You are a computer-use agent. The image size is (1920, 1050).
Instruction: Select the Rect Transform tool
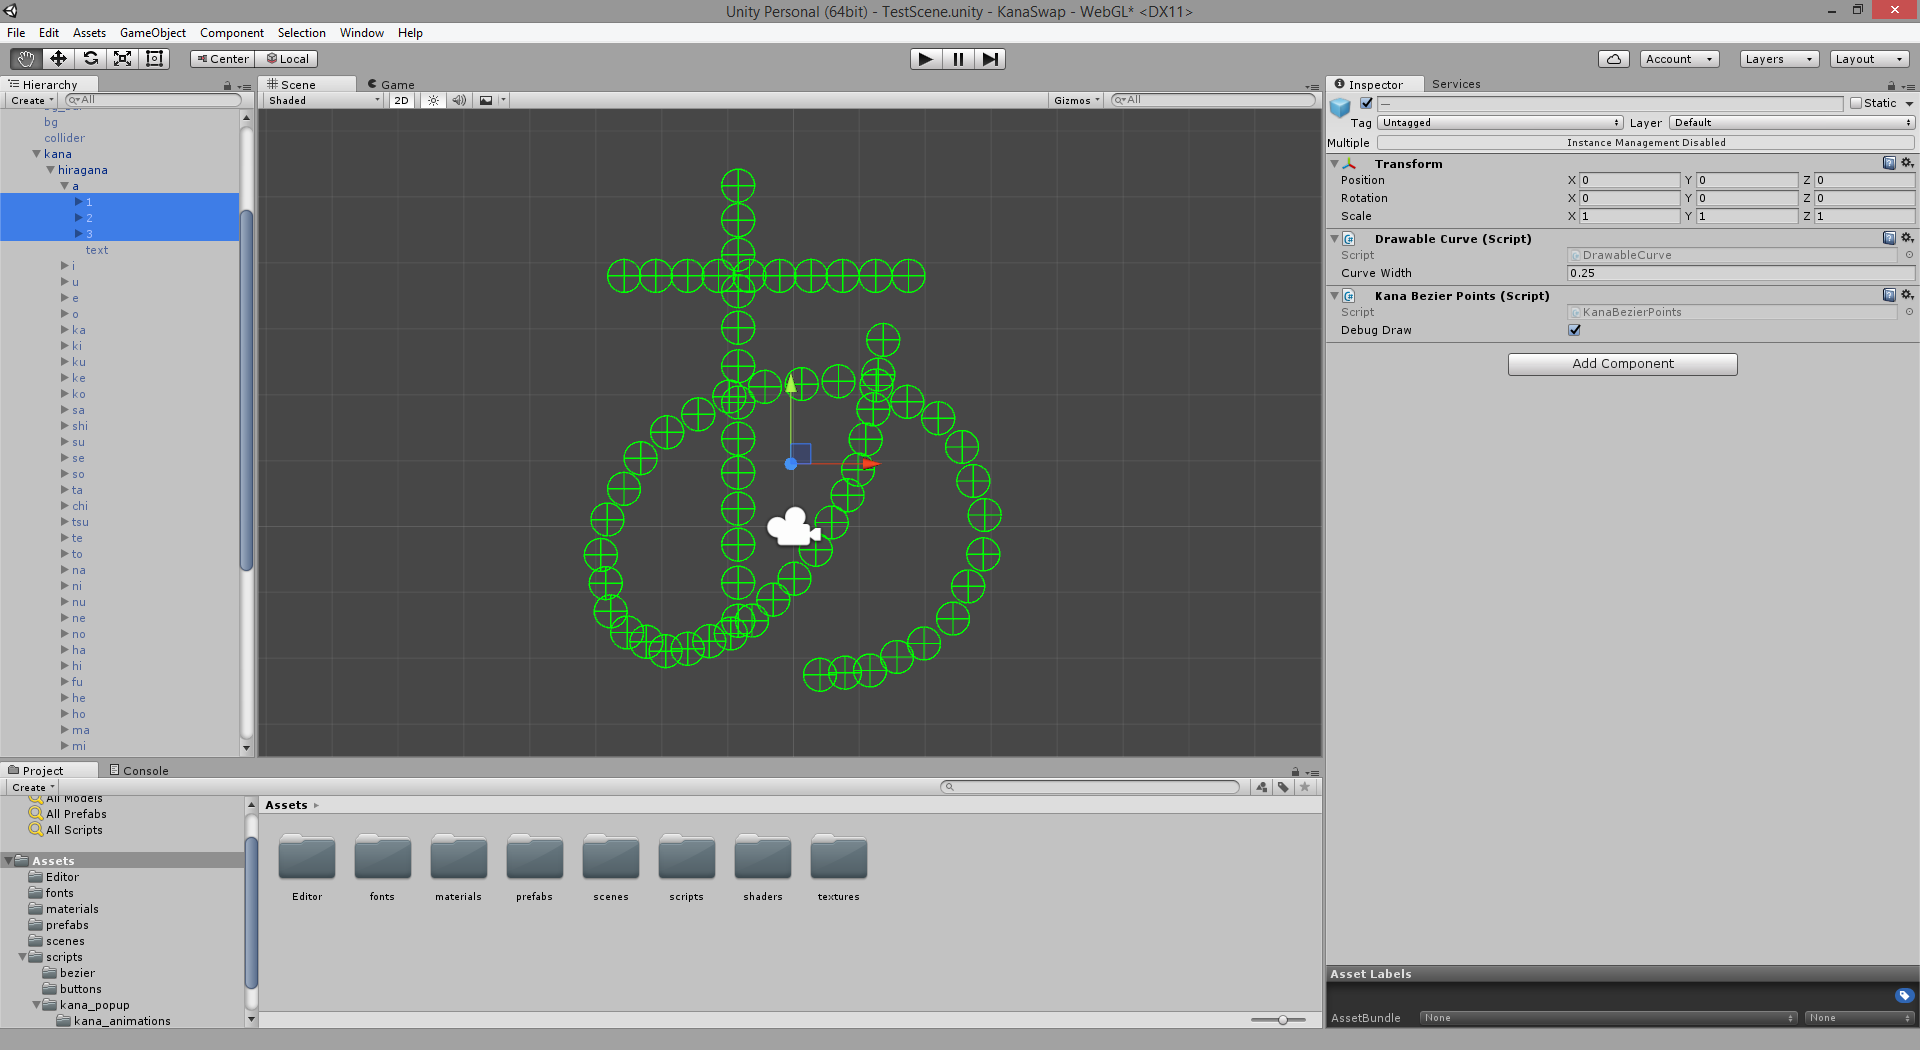click(x=154, y=59)
